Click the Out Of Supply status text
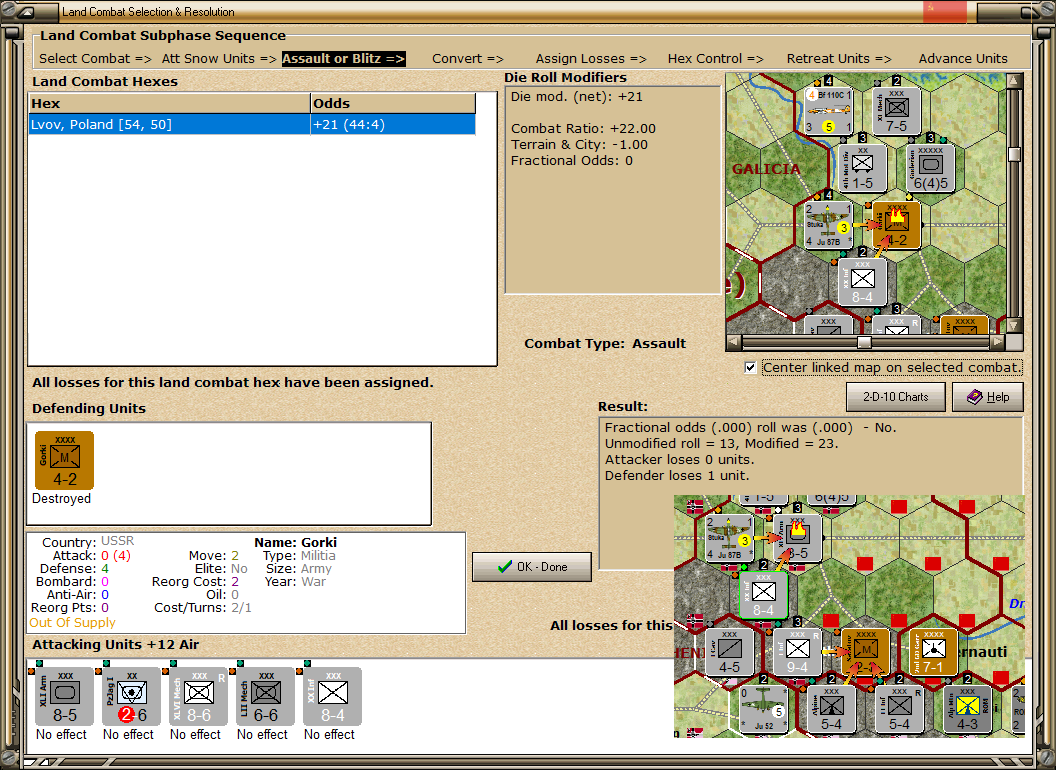The image size is (1056, 770). point(73,623)
